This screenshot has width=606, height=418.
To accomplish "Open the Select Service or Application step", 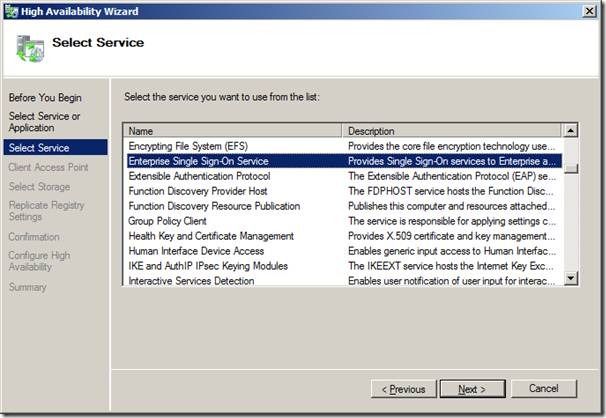I will click(x=44, y=122).
